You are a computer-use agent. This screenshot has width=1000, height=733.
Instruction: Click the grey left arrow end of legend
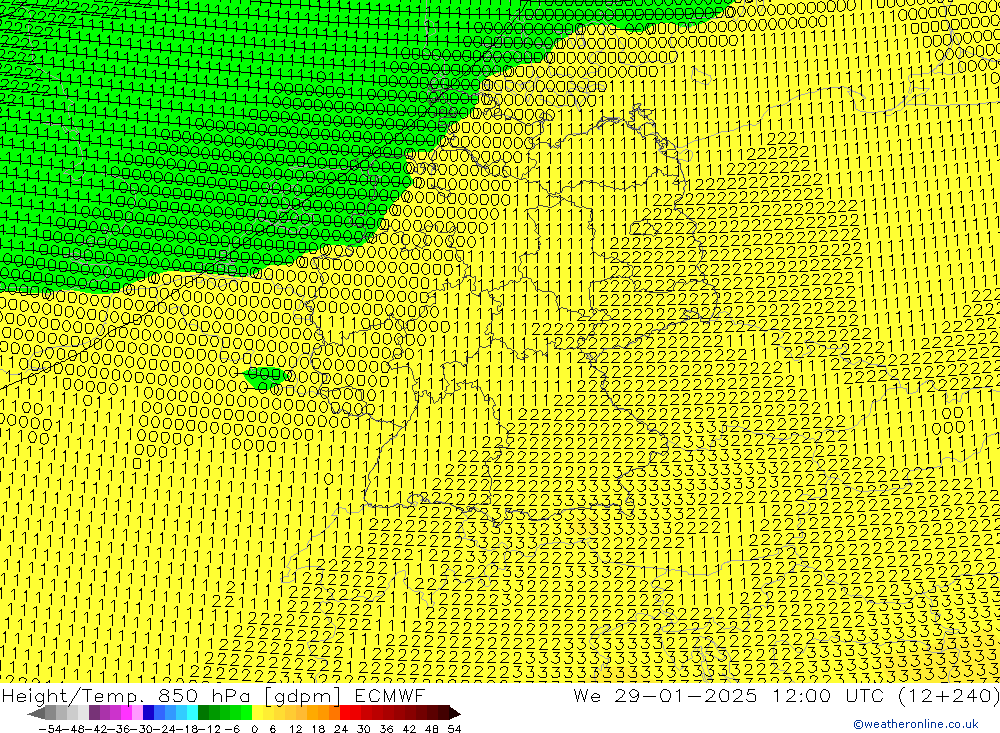click(36, 713)
